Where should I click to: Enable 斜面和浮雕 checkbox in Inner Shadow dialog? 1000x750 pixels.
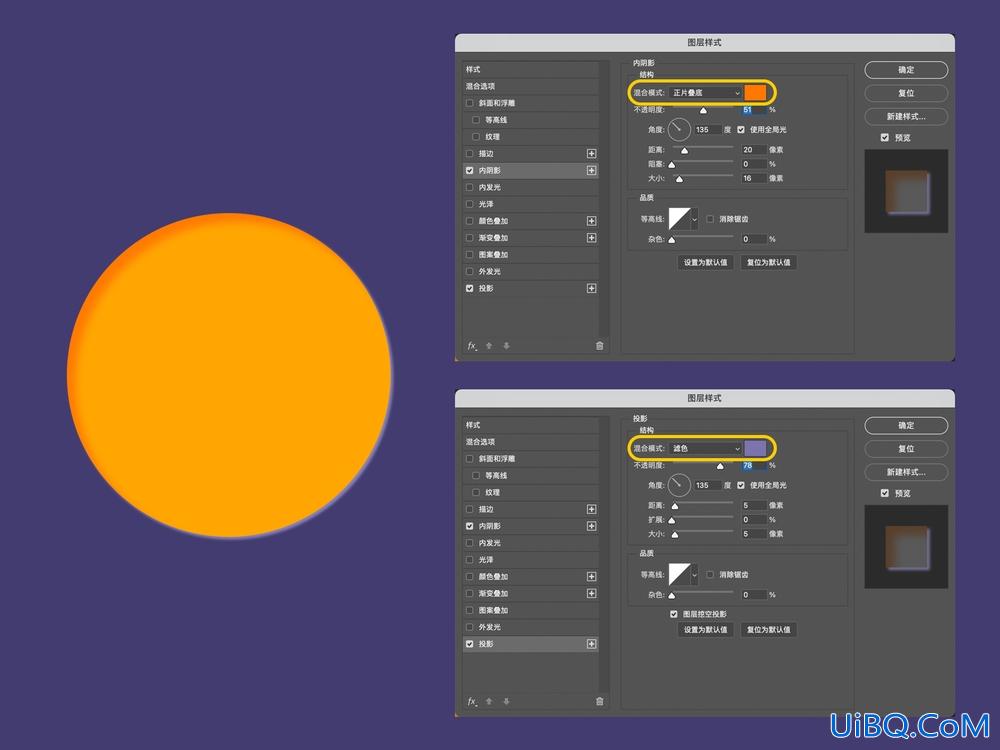(x=470, y=103)
